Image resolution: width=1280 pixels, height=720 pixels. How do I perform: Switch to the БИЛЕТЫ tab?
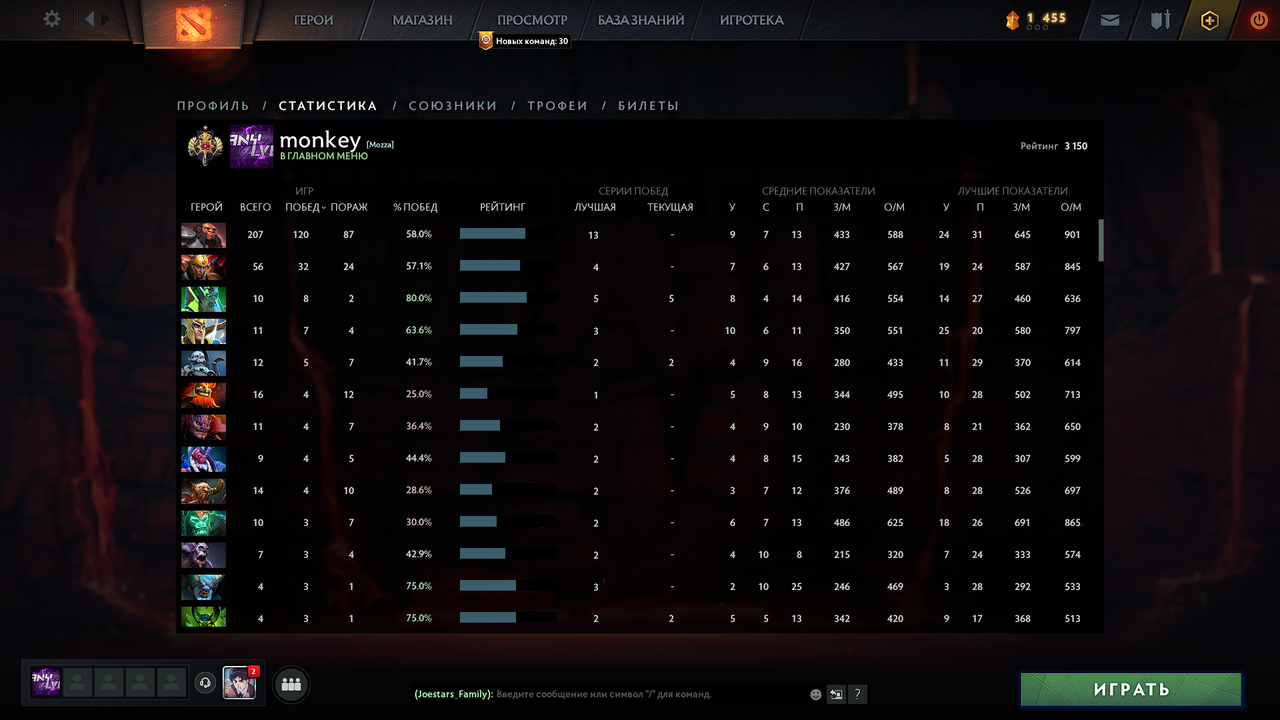tap(648, 105)
